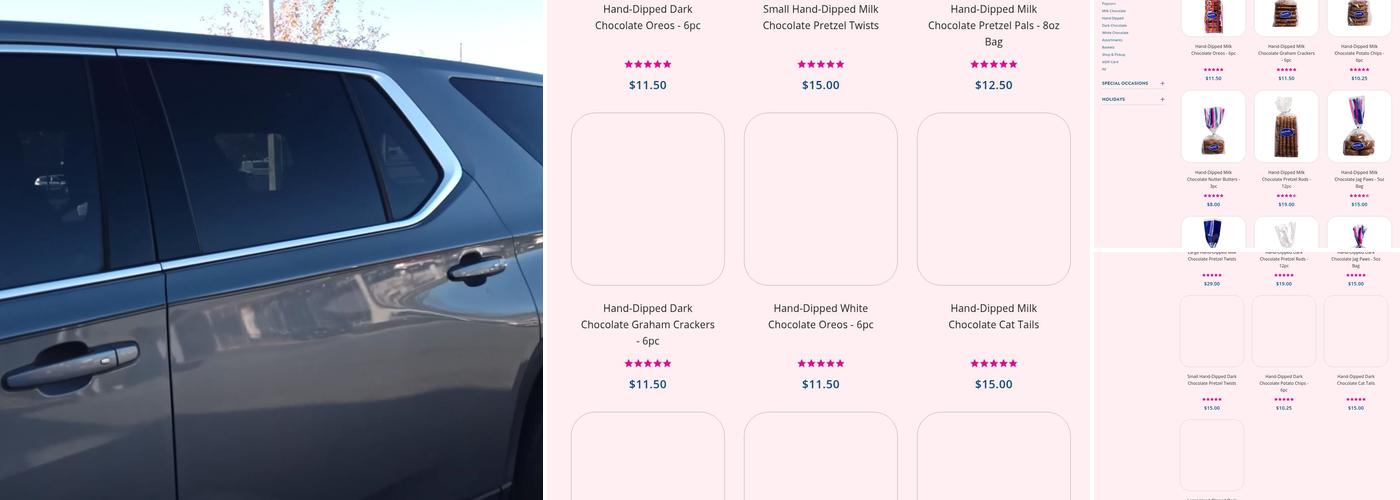Viewport: 1400px width, 500px height.
Task: Open the Hand-Dipped Dark Chocolate Potato Chips title
Action: [1284, 384]
